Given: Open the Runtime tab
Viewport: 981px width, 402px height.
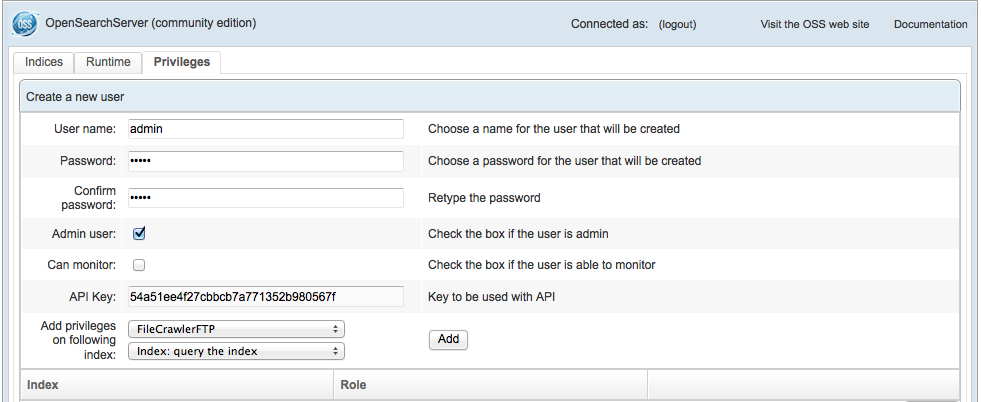Looking at the screenshot, I should click(x=108, y=62).
